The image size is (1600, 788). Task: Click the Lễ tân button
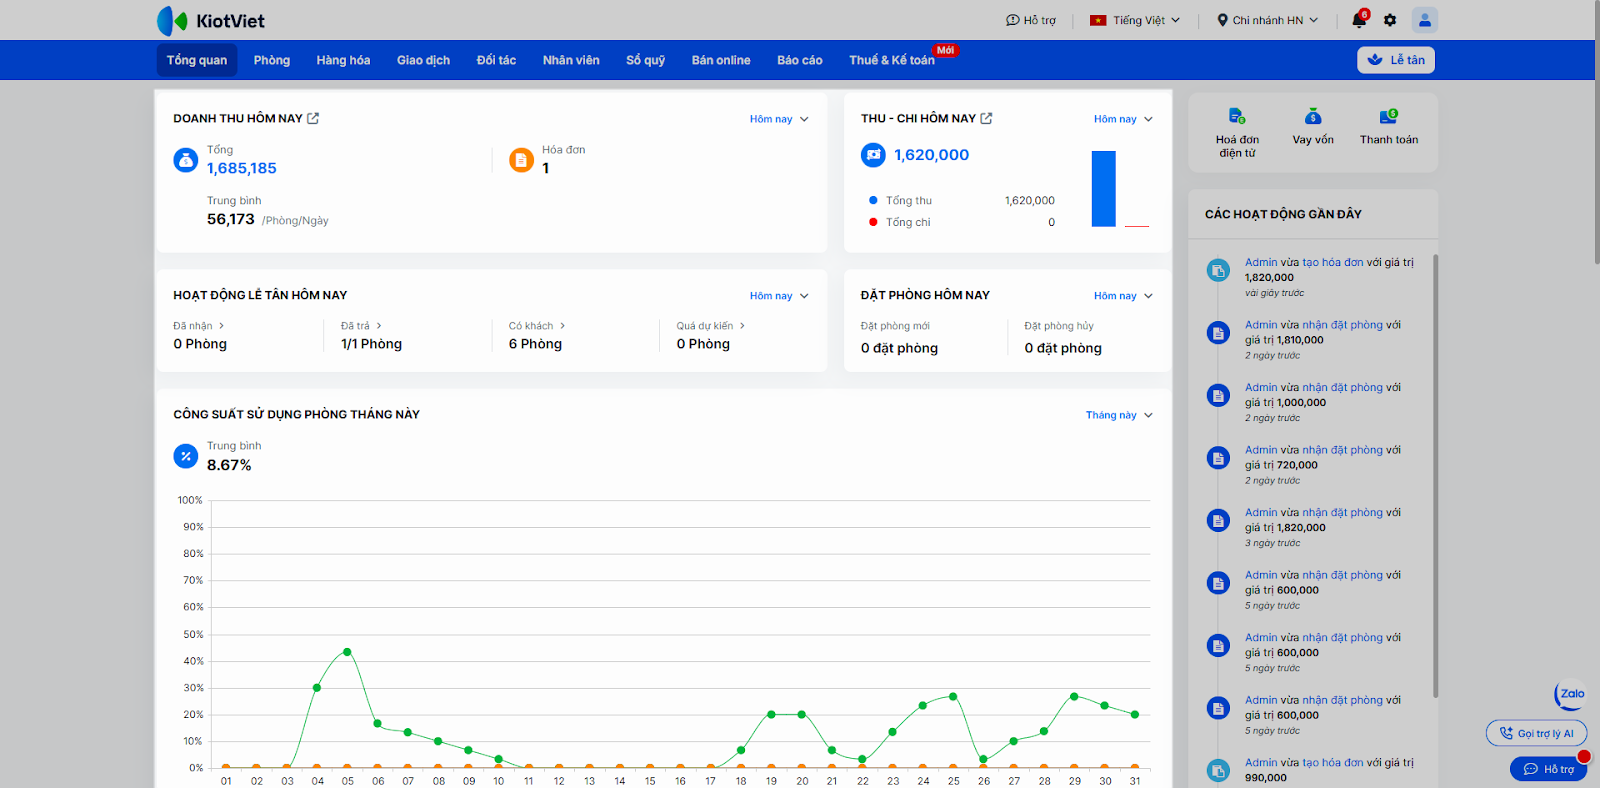click(1396, 60)
